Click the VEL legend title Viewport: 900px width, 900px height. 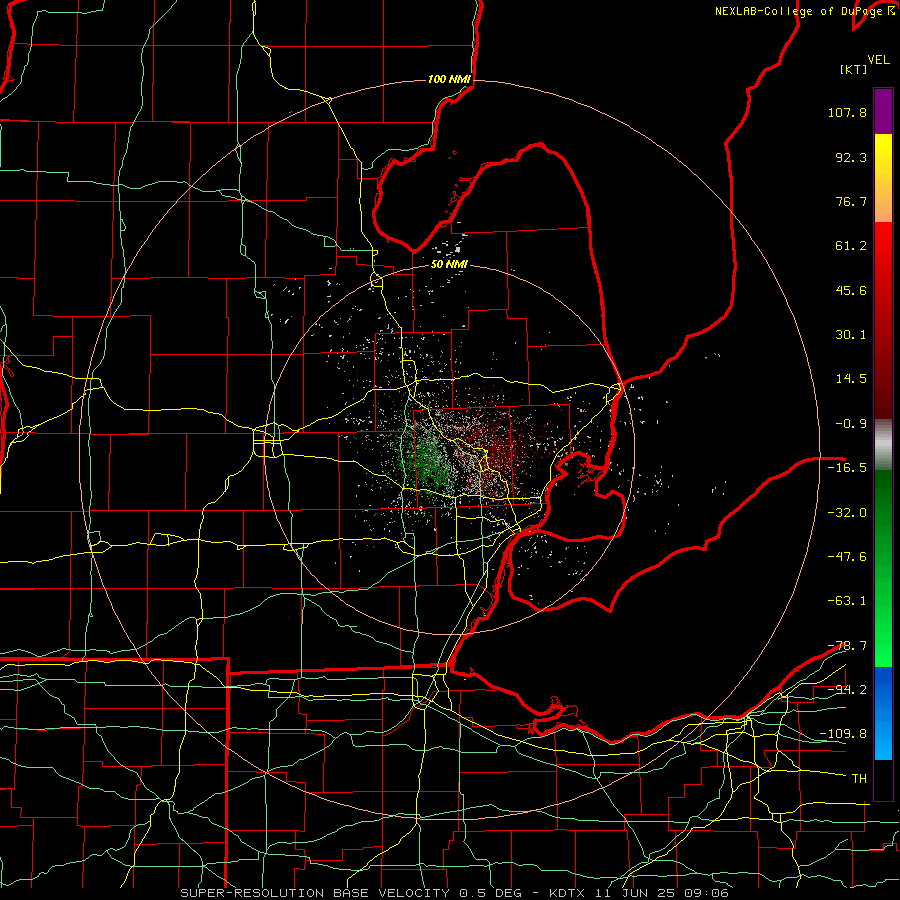click(x=878, y=60)
